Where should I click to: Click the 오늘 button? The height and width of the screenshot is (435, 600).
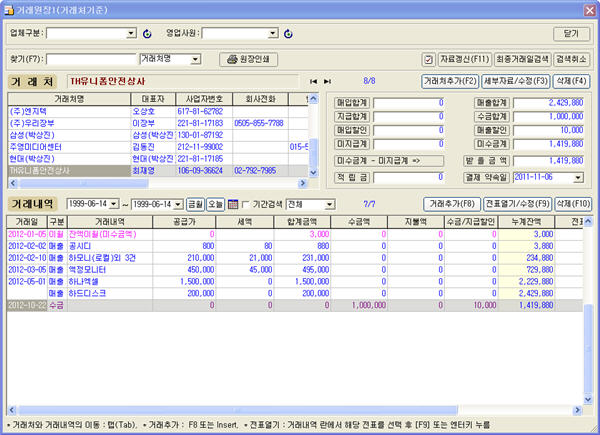click(215, 204)
